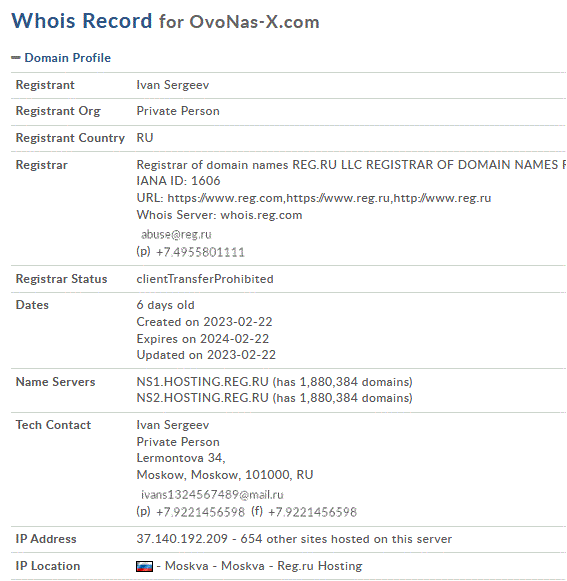Click IP address 37.140.192.209

pyautogui.click(x=182, y=539)
